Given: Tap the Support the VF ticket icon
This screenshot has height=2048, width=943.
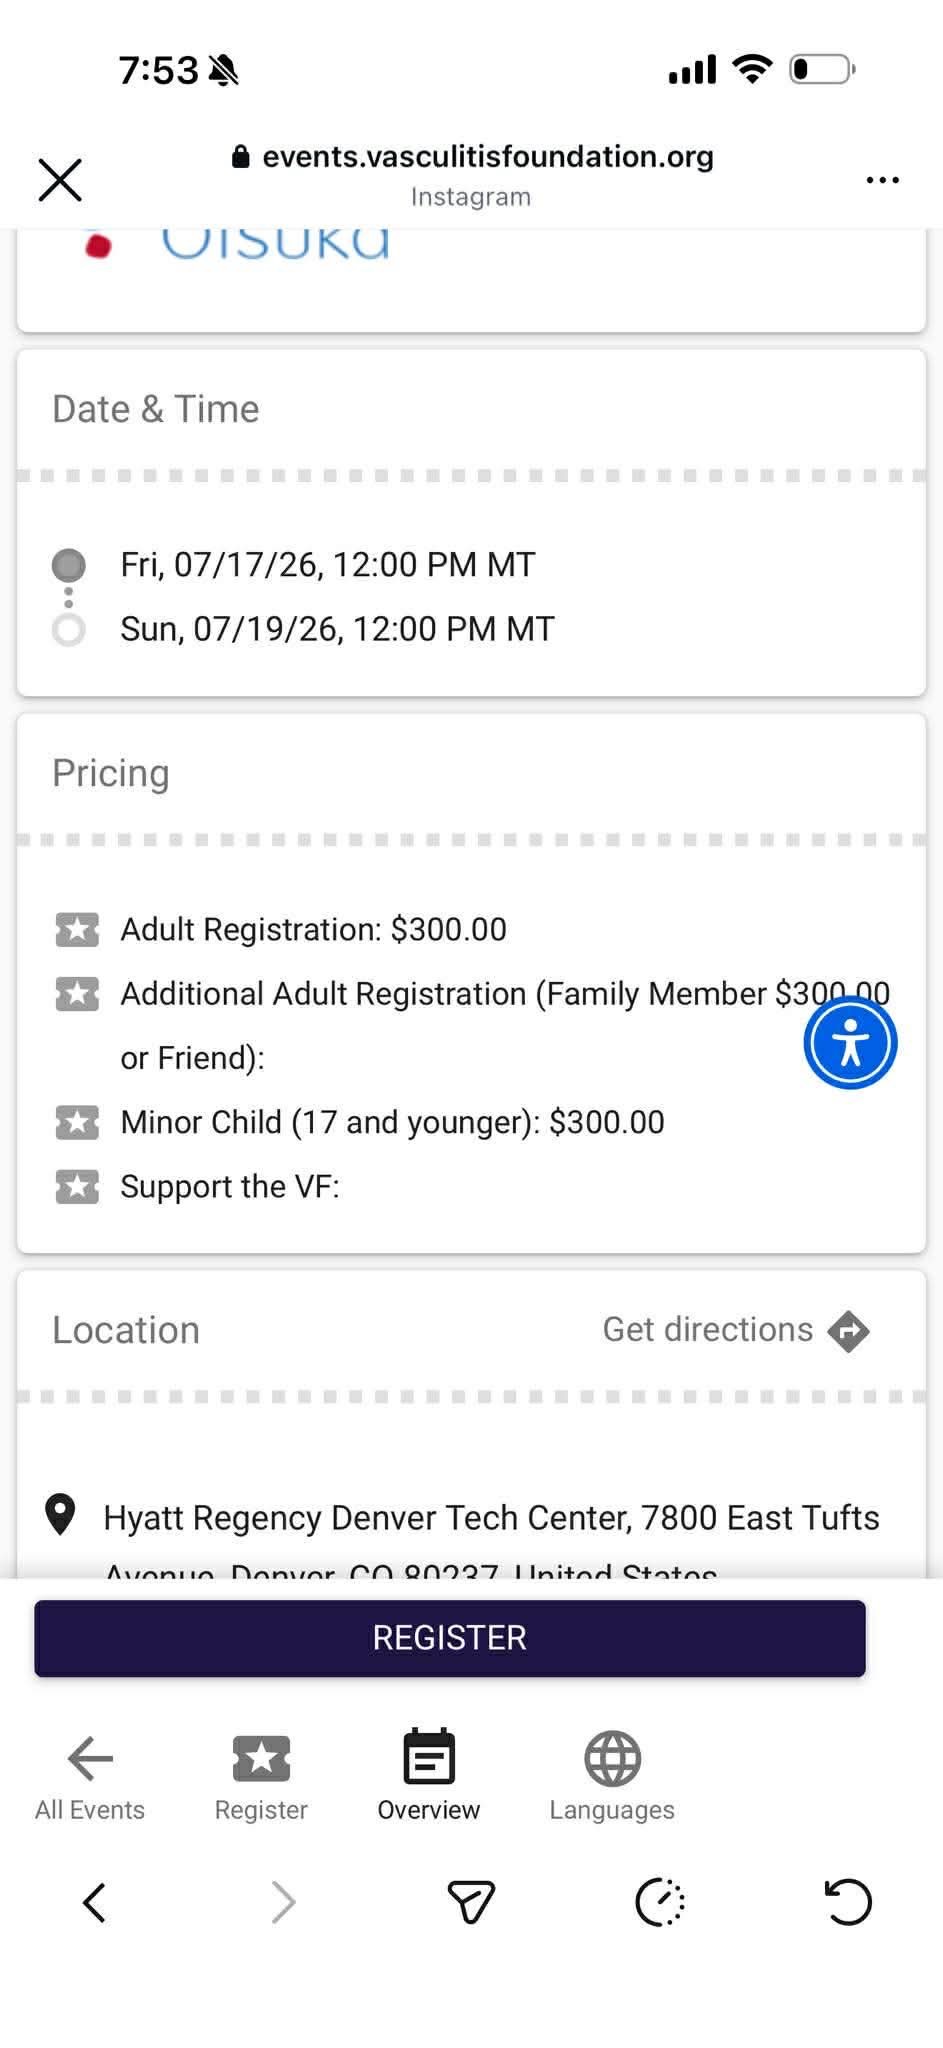Looking at the screenshot, I should (77, 1187).
